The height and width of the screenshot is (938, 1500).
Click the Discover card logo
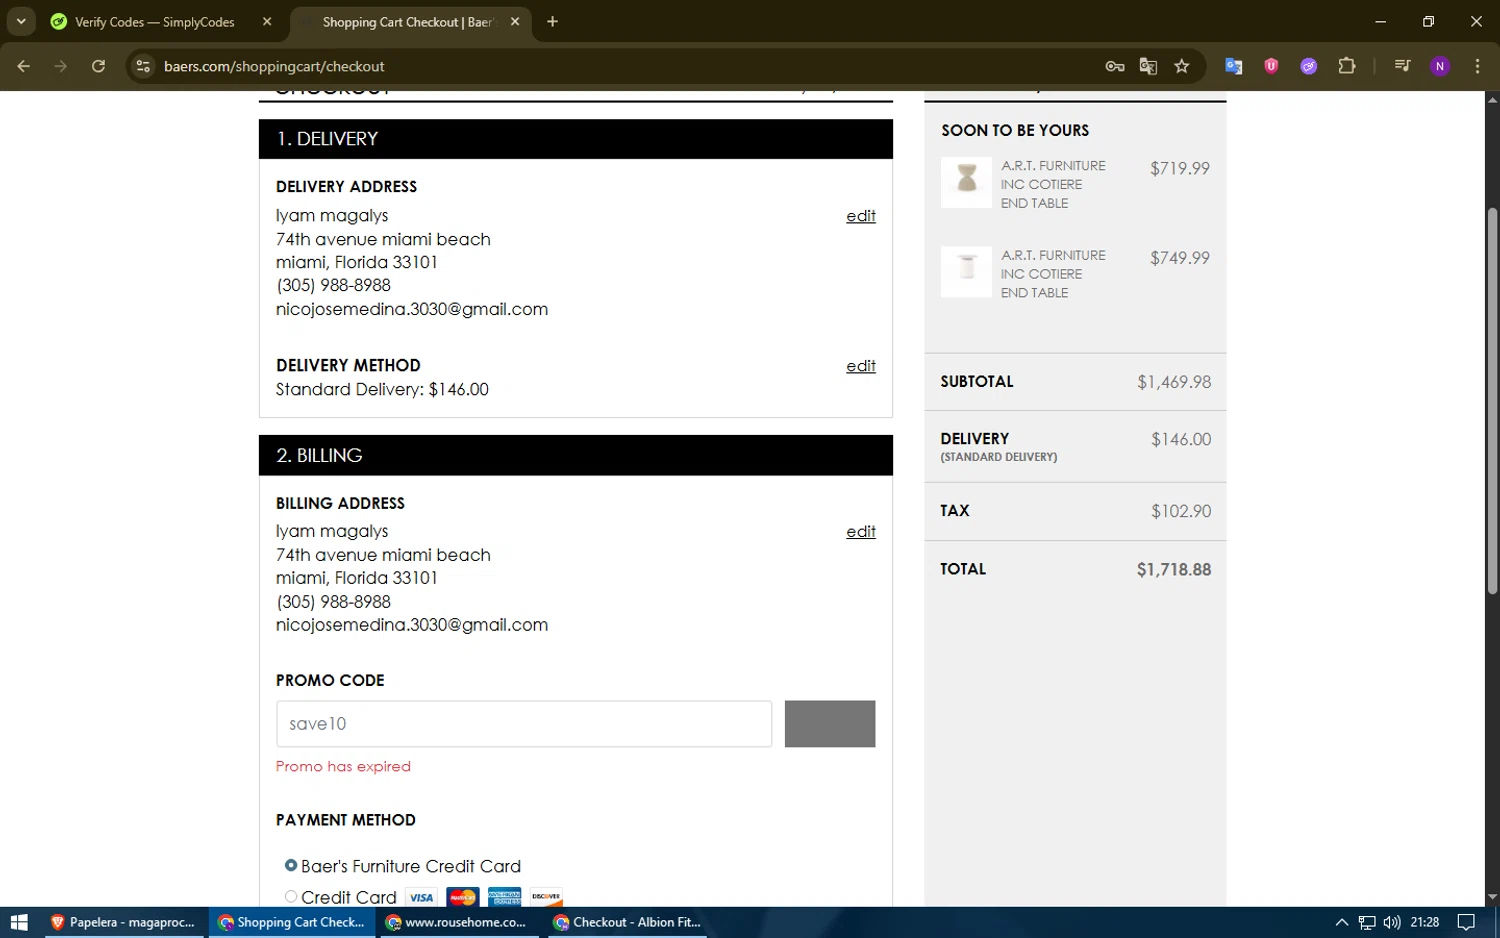tap(546, 897)
